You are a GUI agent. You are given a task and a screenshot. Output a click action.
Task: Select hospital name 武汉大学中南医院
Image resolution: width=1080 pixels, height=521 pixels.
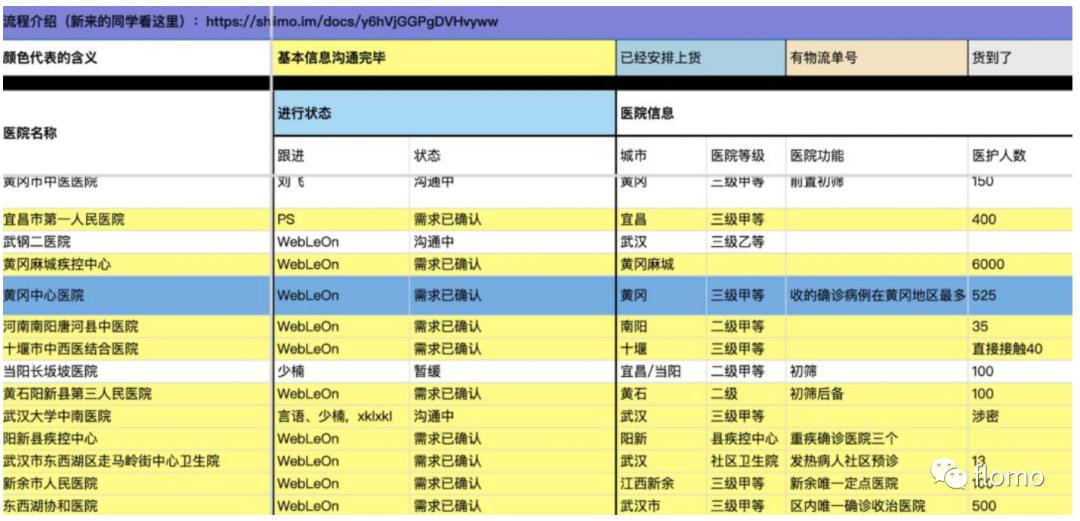[x=136, y=417]
